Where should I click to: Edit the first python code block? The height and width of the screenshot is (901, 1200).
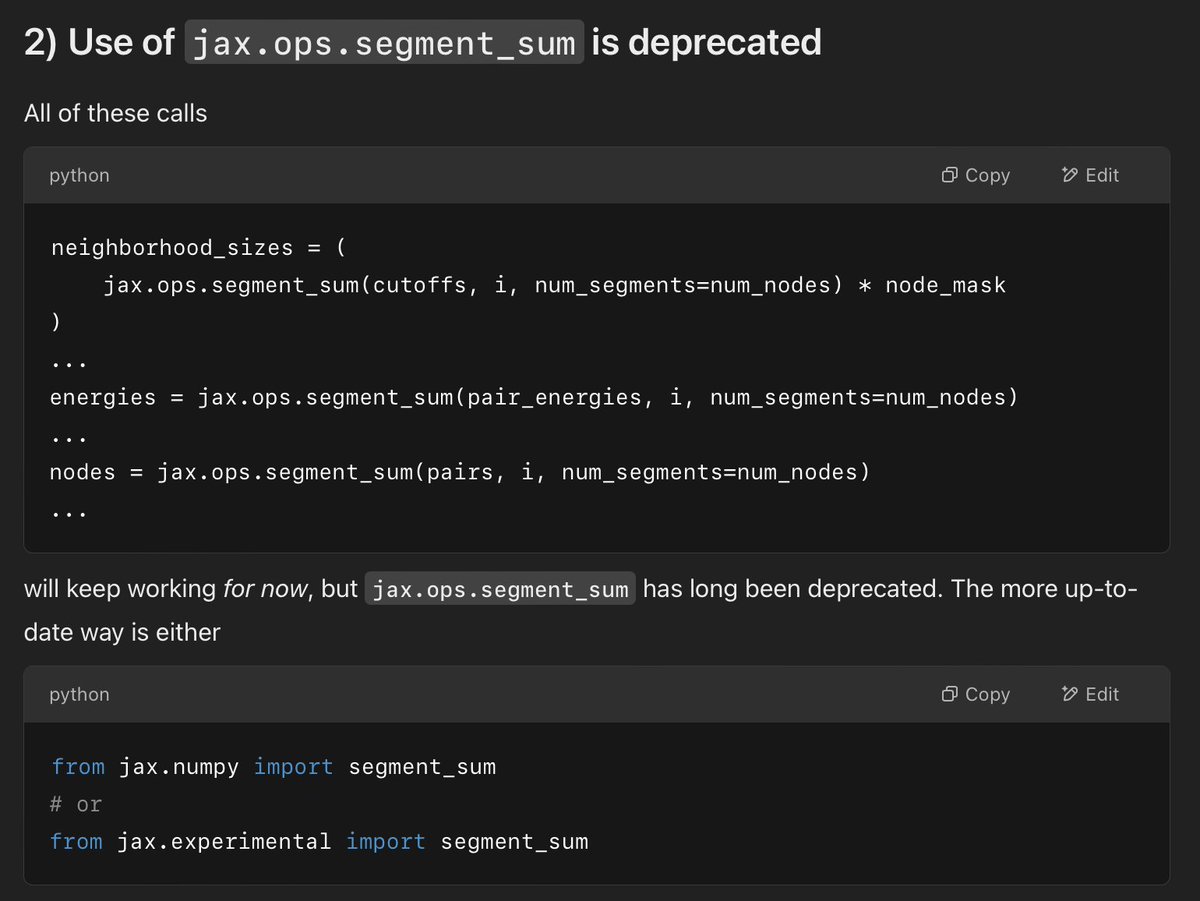(1090, 175)
